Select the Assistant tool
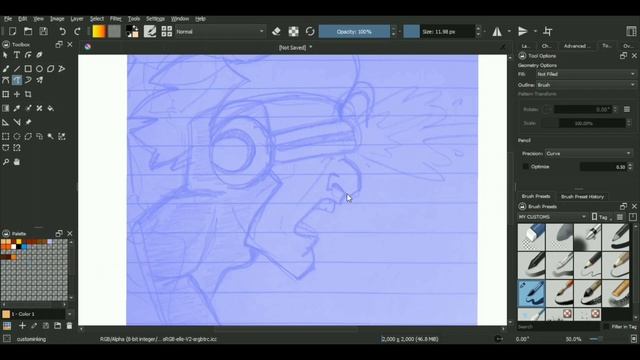The width and height of the screenshot is (640, 360). point(6,122)
